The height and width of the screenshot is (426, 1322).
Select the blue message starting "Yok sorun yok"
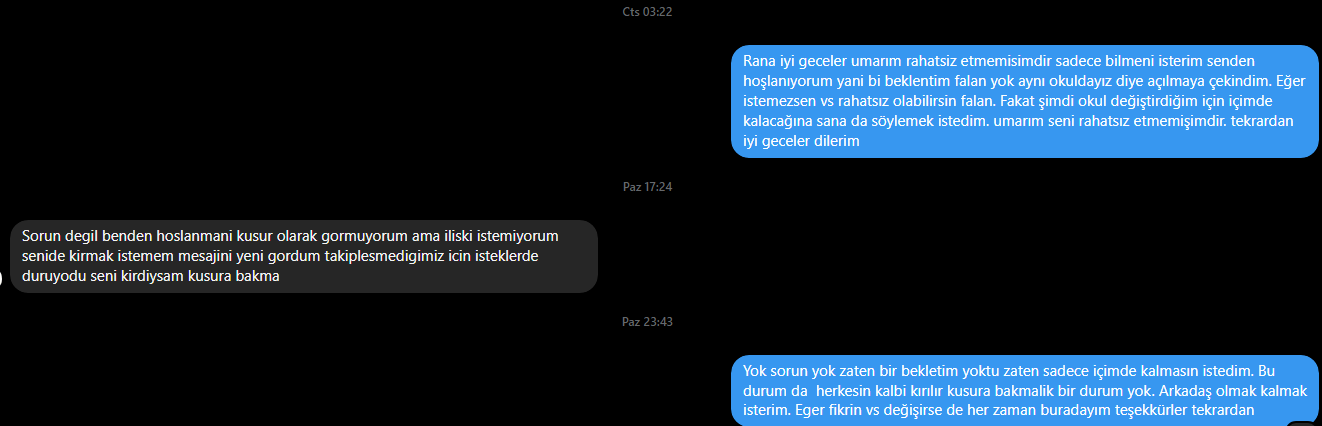pos(1025,390)
